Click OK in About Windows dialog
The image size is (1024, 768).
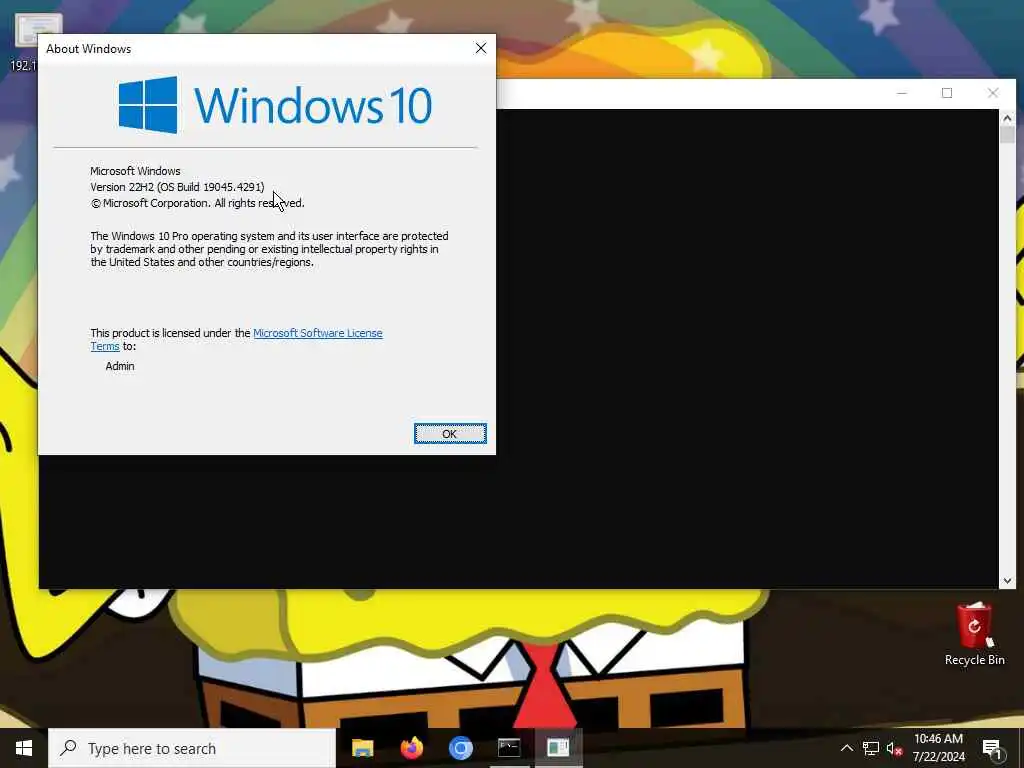(x=450, y=434)
